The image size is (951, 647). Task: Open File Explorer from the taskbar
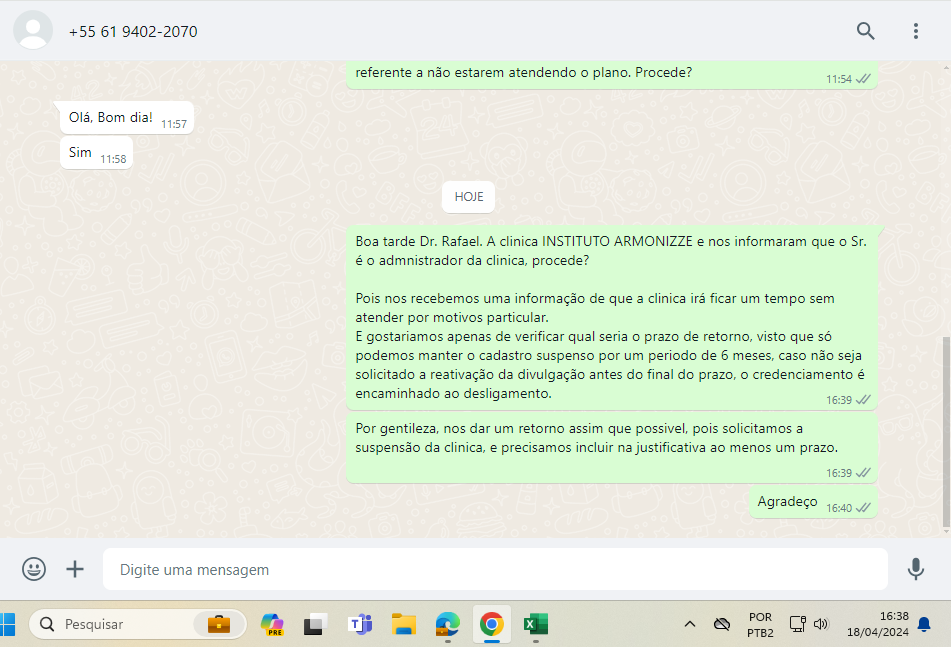(x=404, y=624)
